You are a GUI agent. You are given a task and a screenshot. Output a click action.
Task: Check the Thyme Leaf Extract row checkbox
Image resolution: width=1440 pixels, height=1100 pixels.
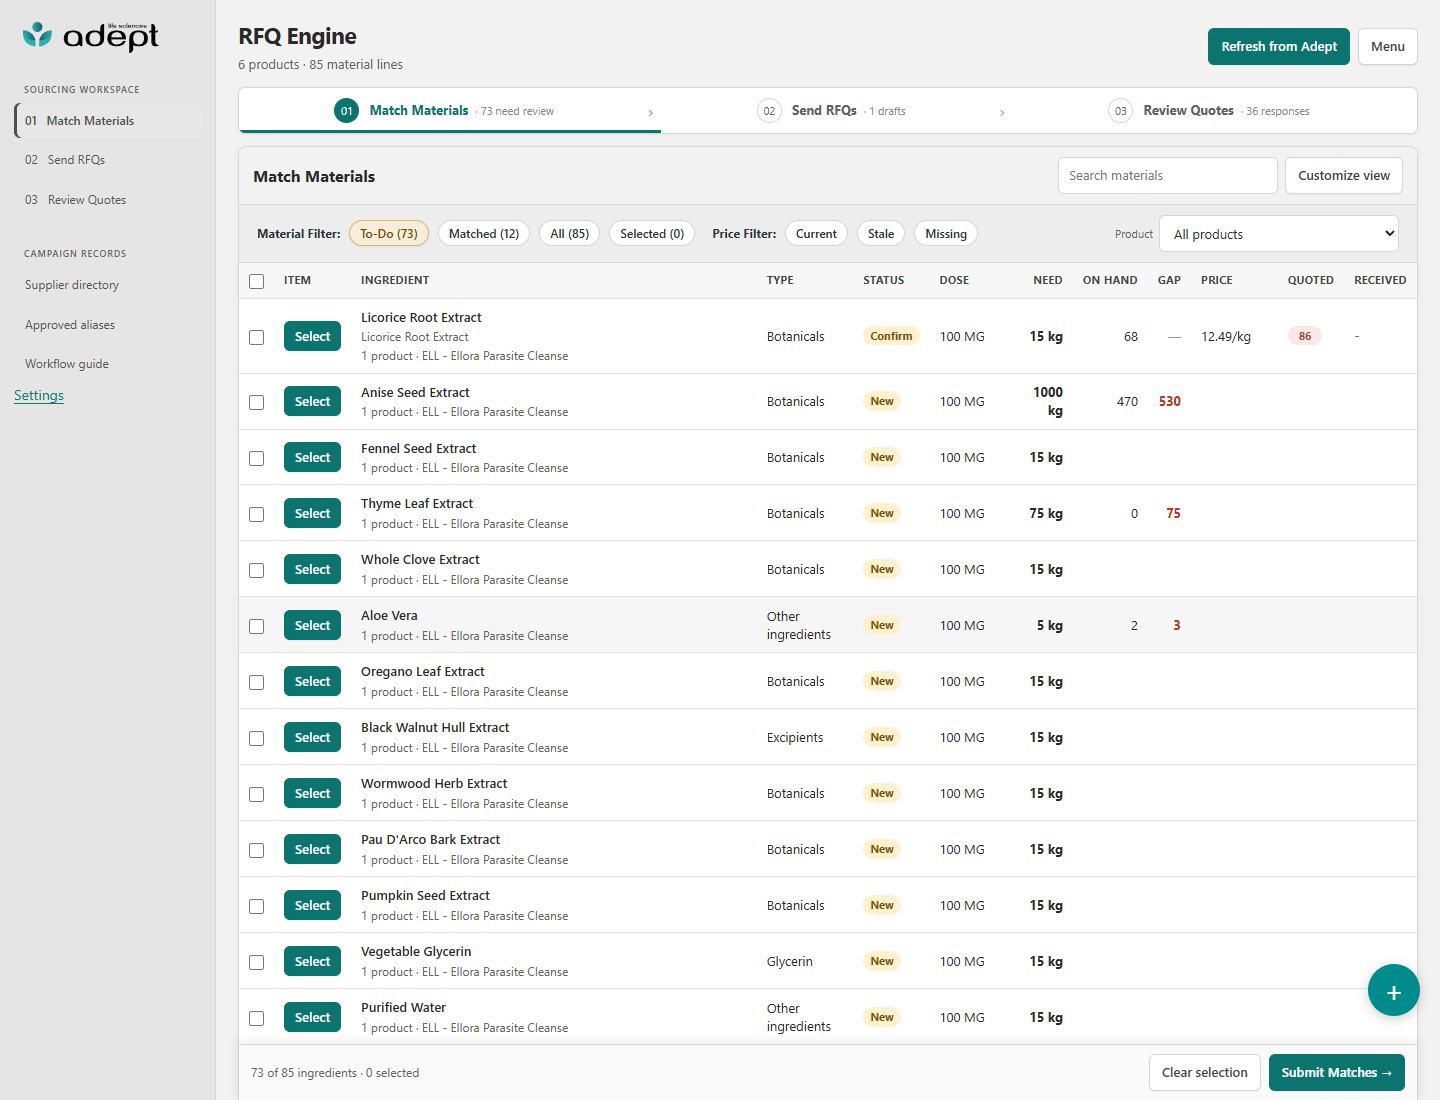[x=257, y=514]
